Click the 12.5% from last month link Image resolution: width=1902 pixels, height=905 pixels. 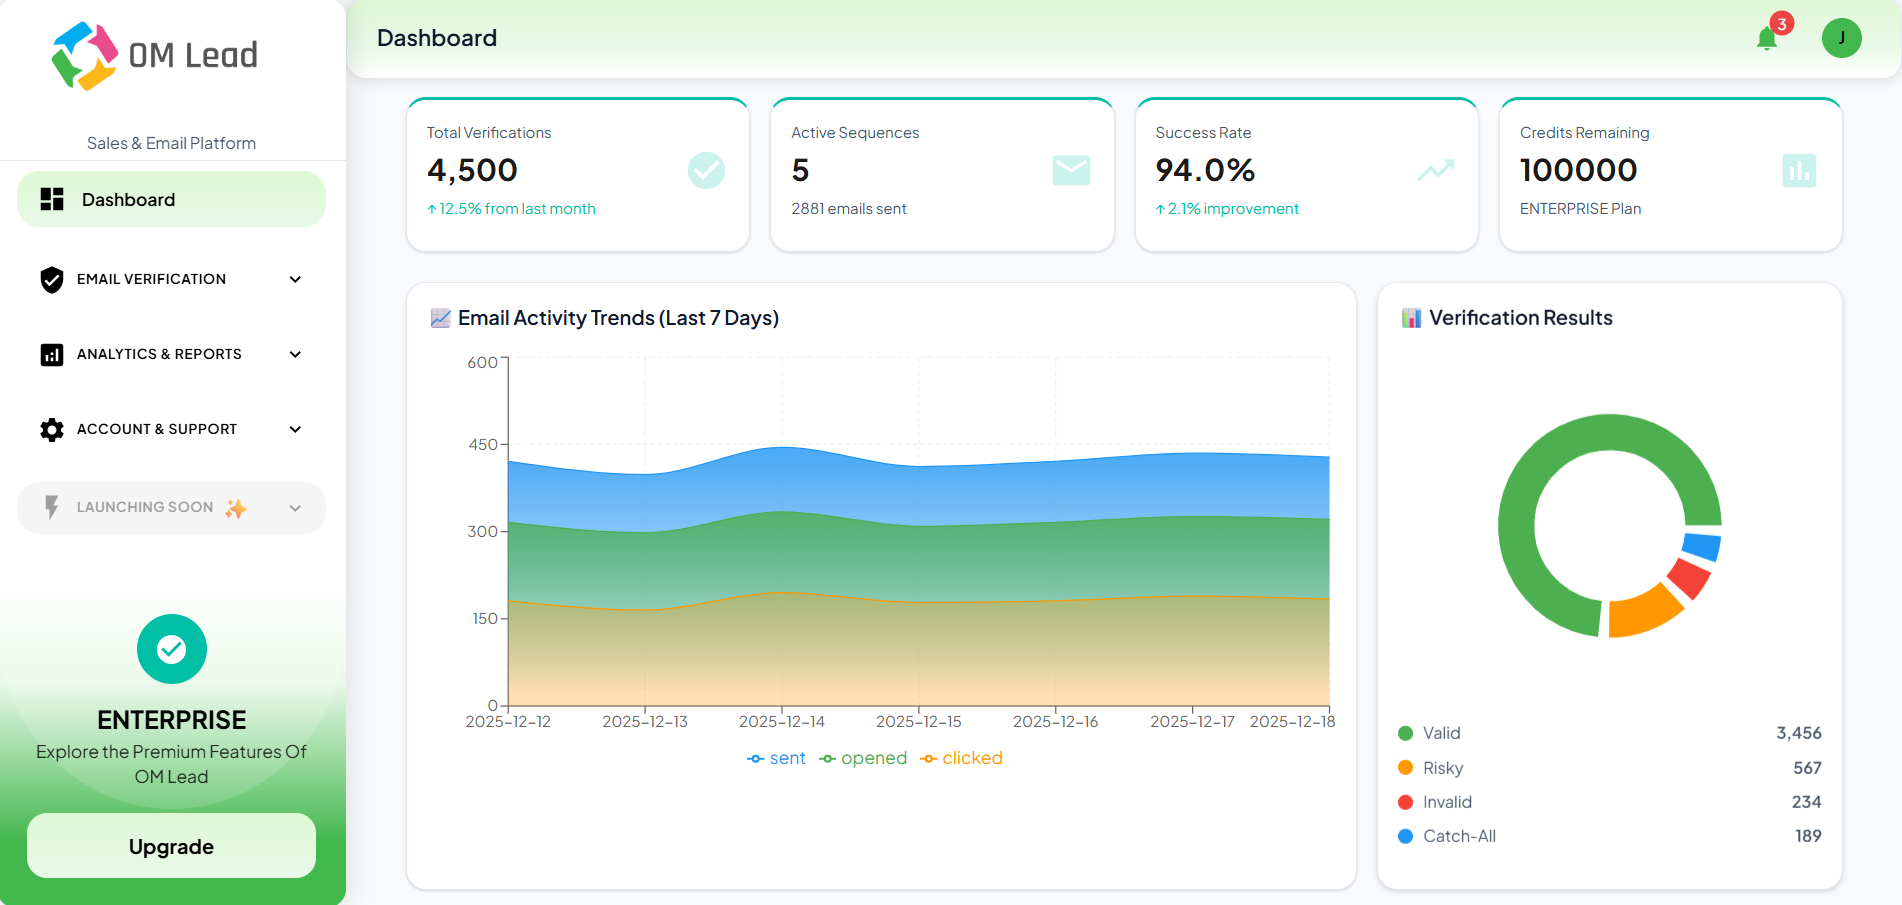(x=511, y=208)
